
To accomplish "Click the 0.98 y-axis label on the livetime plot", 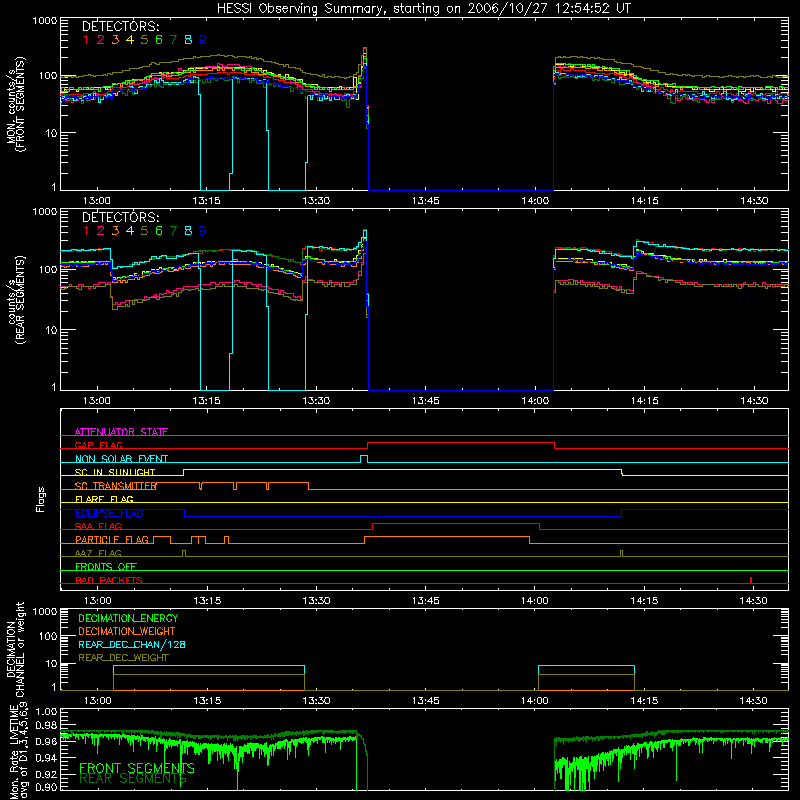I will pos(46,725).
